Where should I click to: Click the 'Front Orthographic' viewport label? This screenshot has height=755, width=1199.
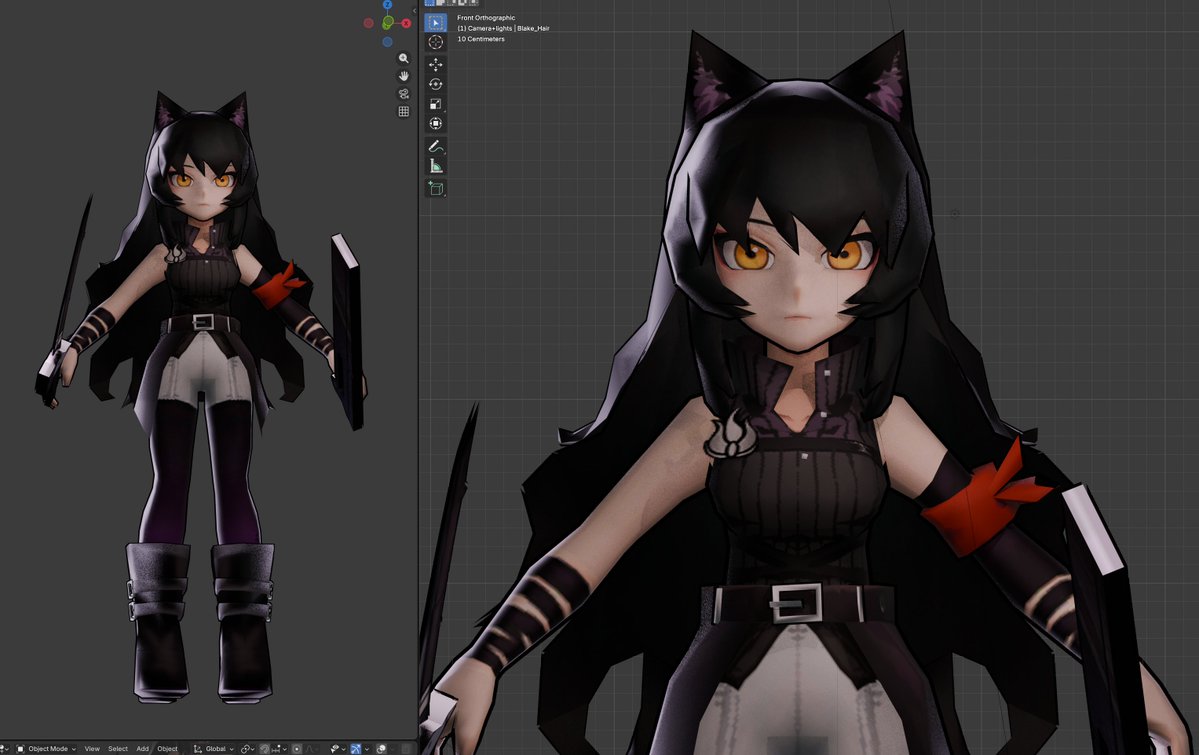486,18
